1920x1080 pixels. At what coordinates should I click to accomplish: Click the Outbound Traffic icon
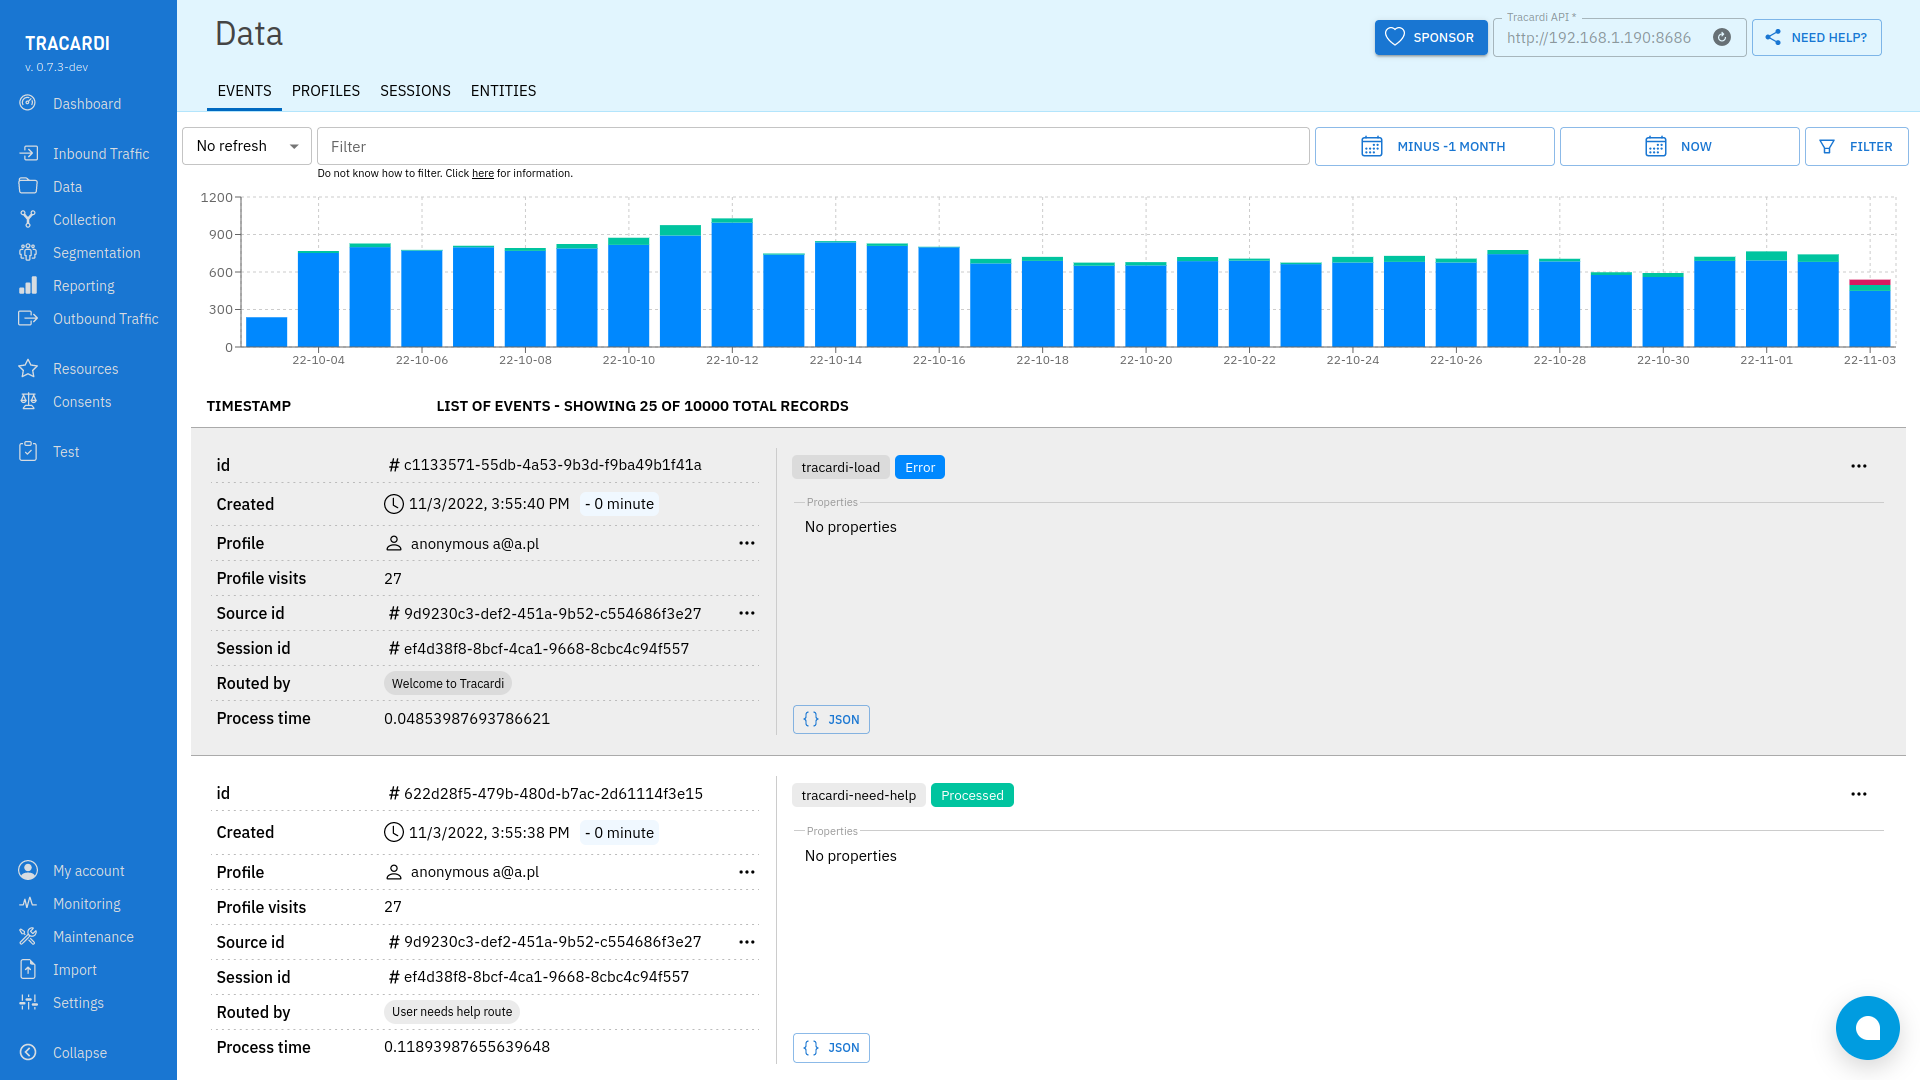coord(28,318)
